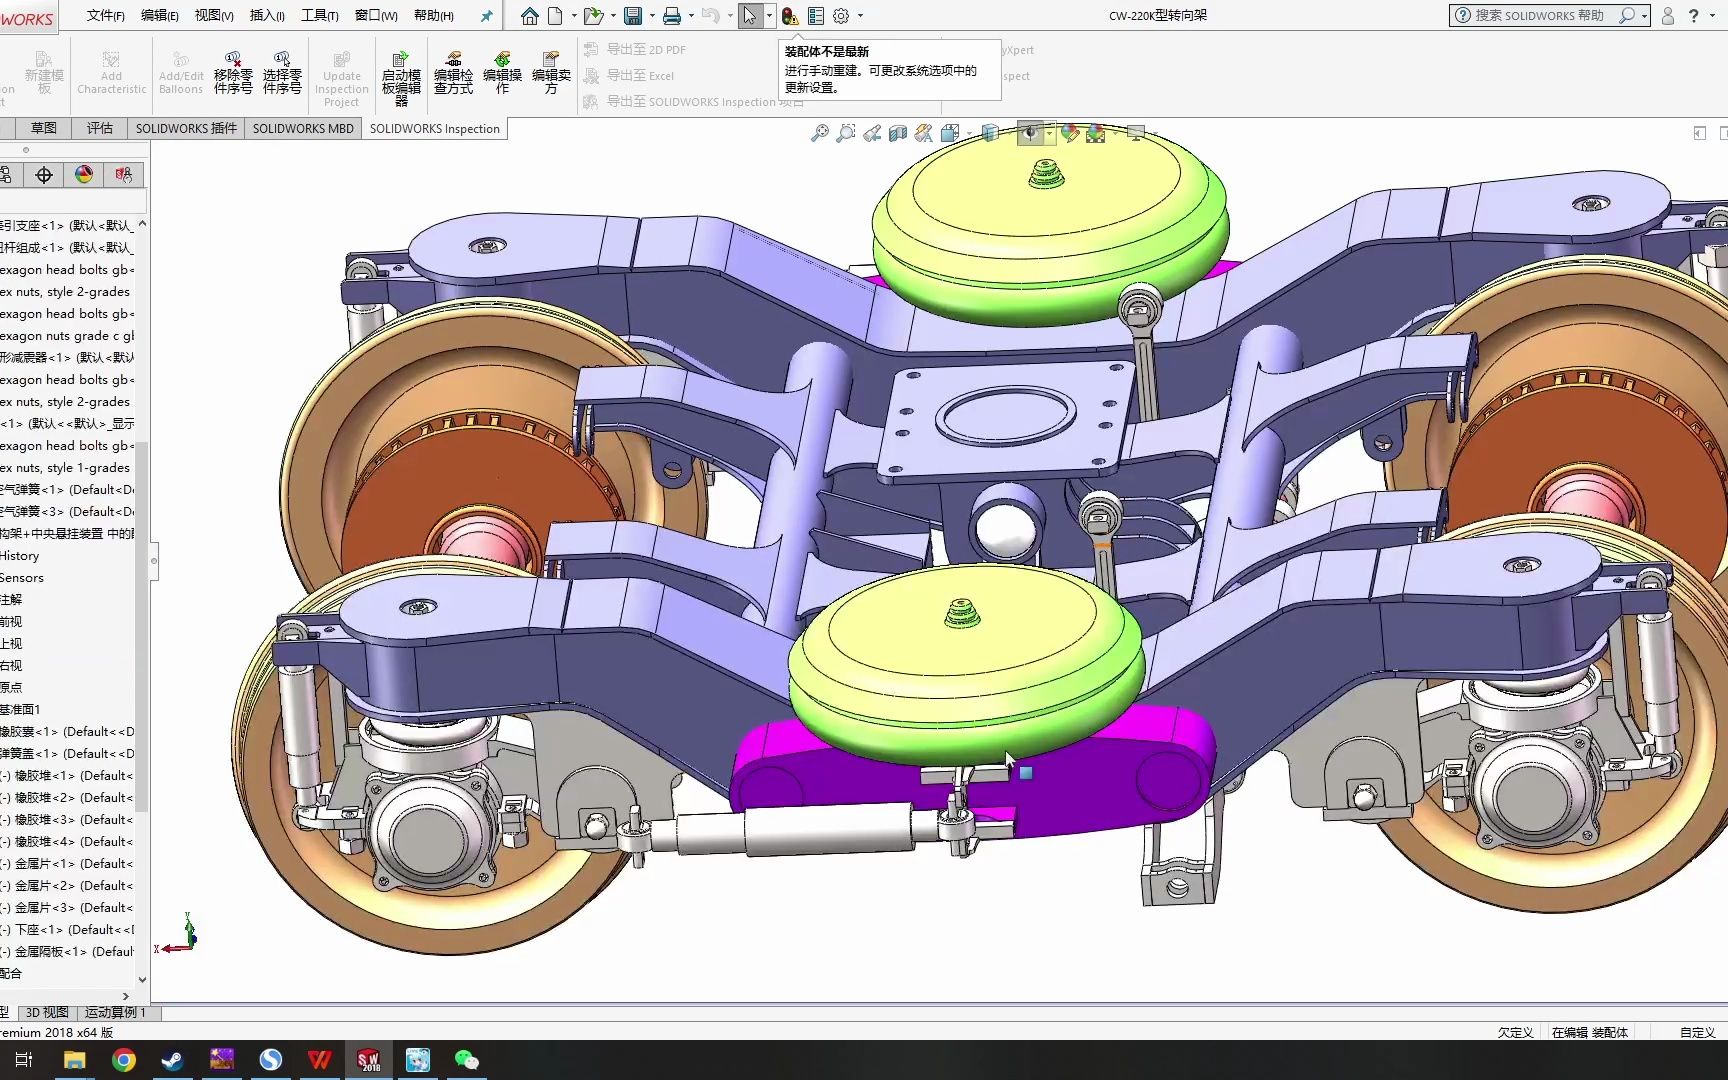
Task: Click the Save floppy disk icon
Action: tap(632, 16)
